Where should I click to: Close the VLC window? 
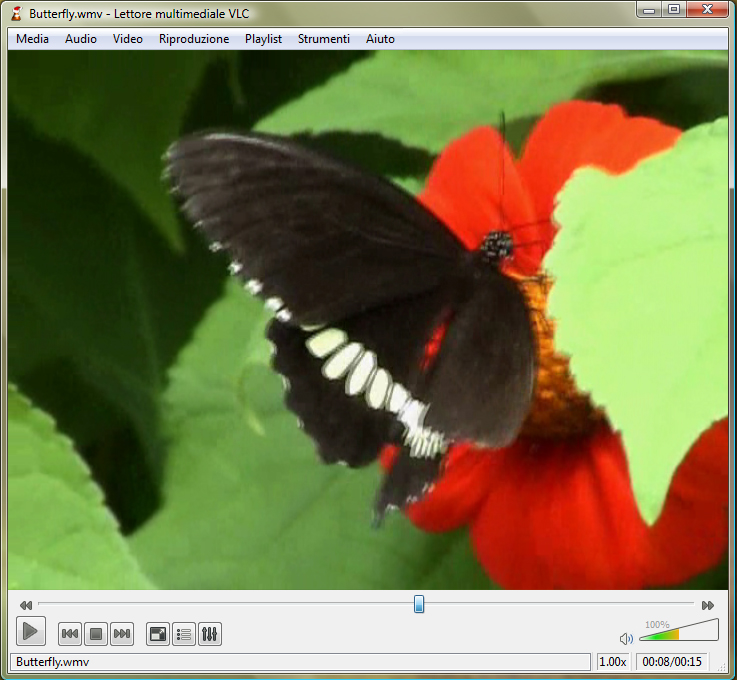coord(707,9)
